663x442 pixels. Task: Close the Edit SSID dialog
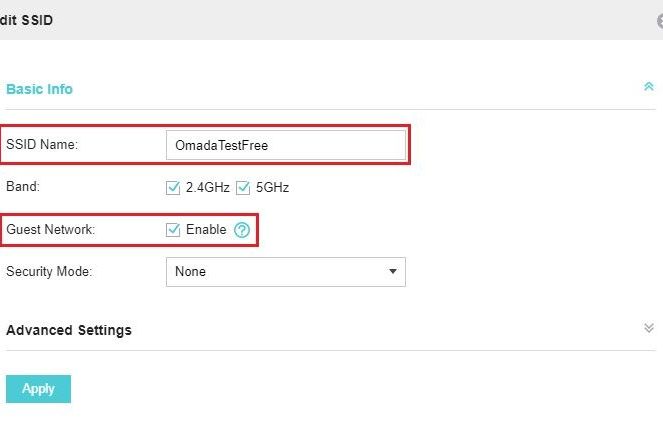(x=660, y=20)
